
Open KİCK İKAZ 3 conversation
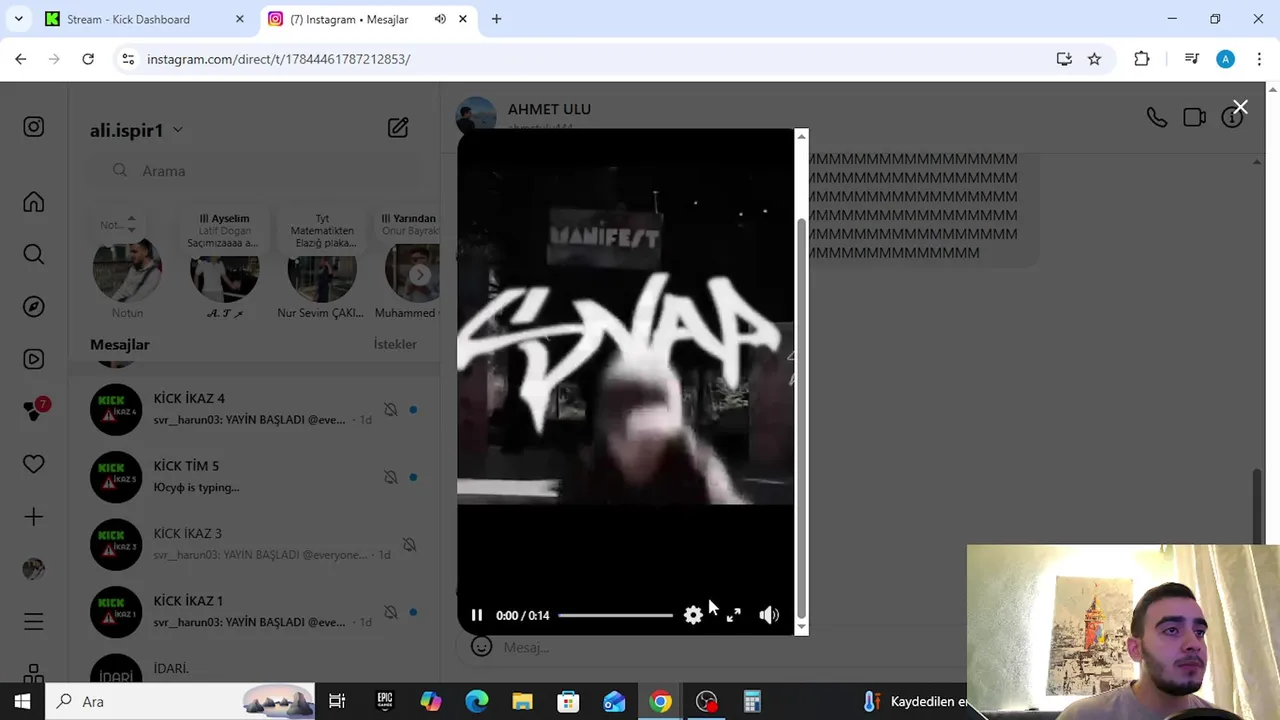[254, 544]
